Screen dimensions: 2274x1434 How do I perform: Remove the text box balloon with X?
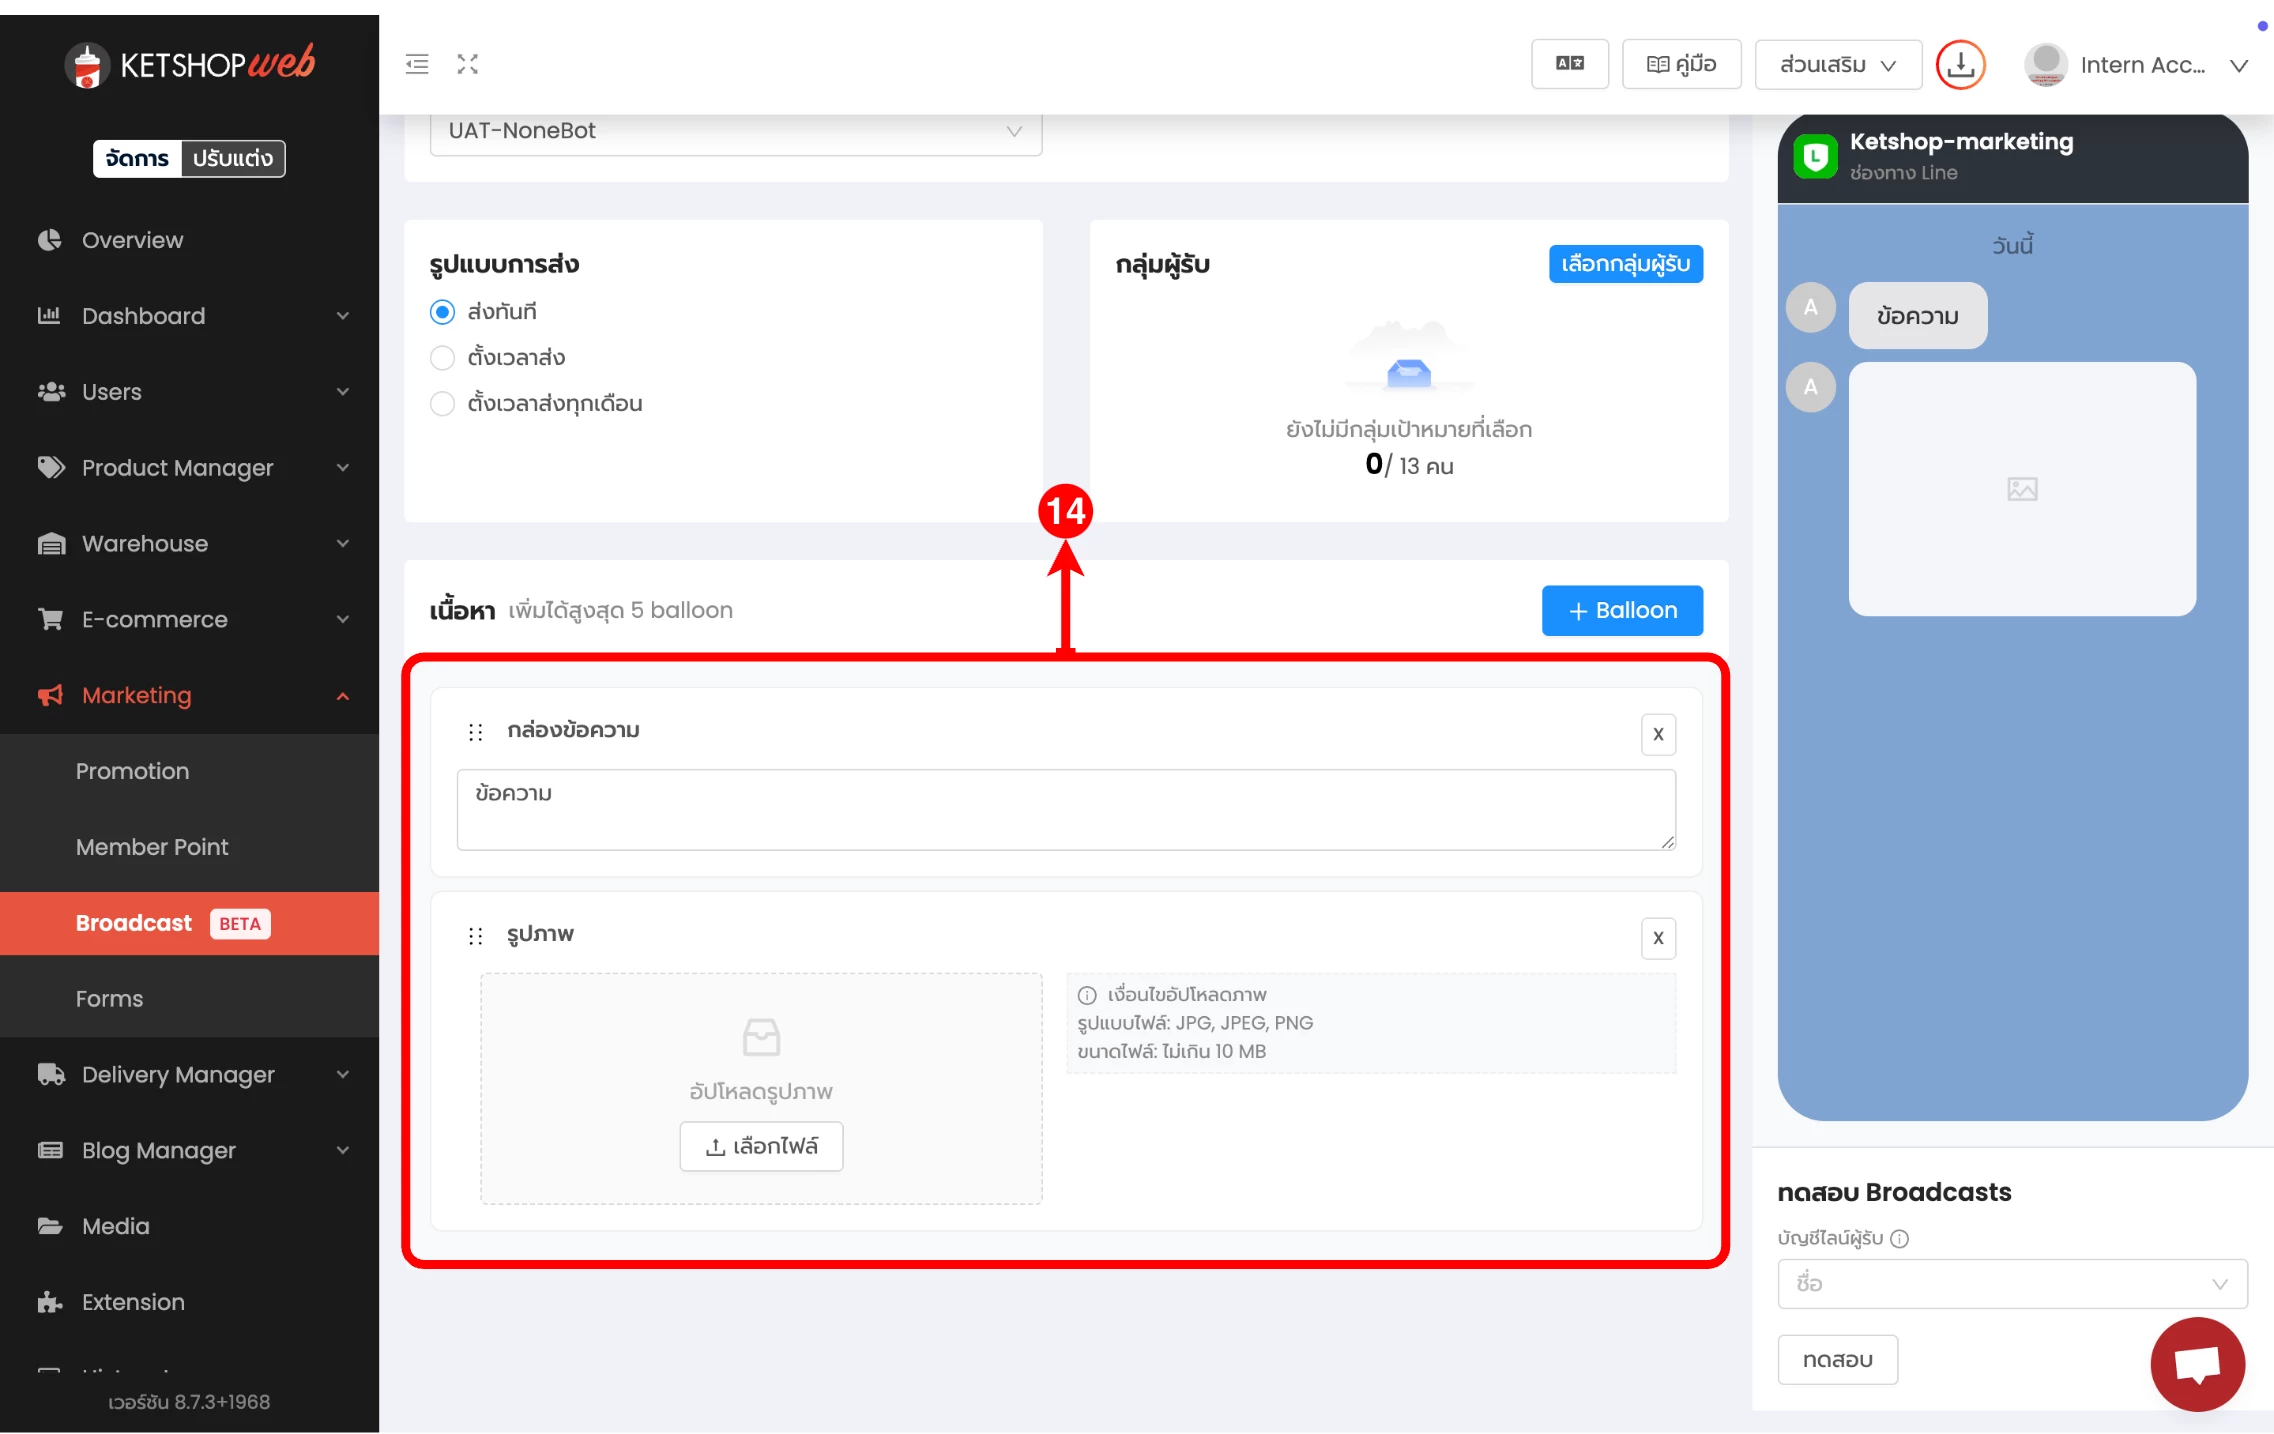1658,734
